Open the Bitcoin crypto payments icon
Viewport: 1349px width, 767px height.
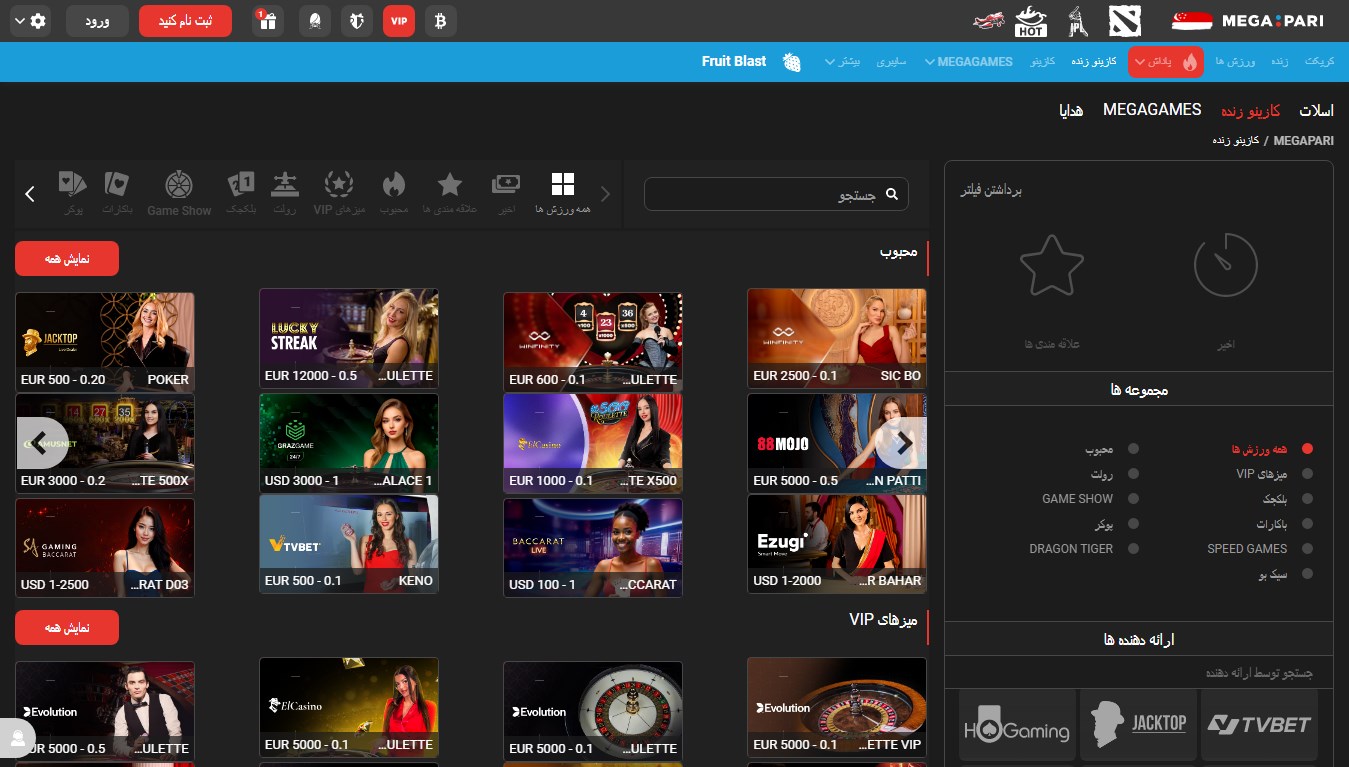(x=440, y=21)
